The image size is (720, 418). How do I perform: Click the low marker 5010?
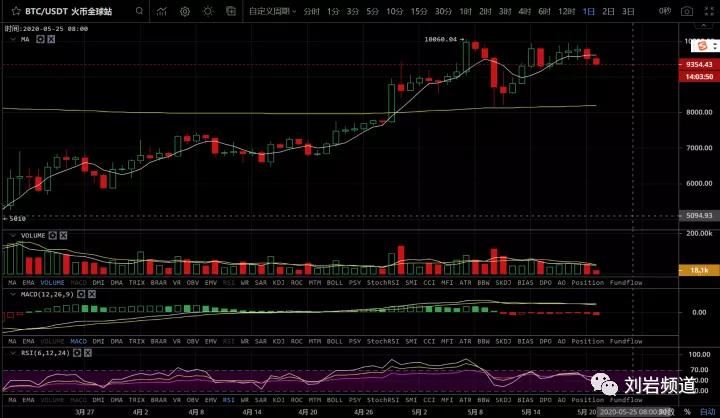pos(17,219)
